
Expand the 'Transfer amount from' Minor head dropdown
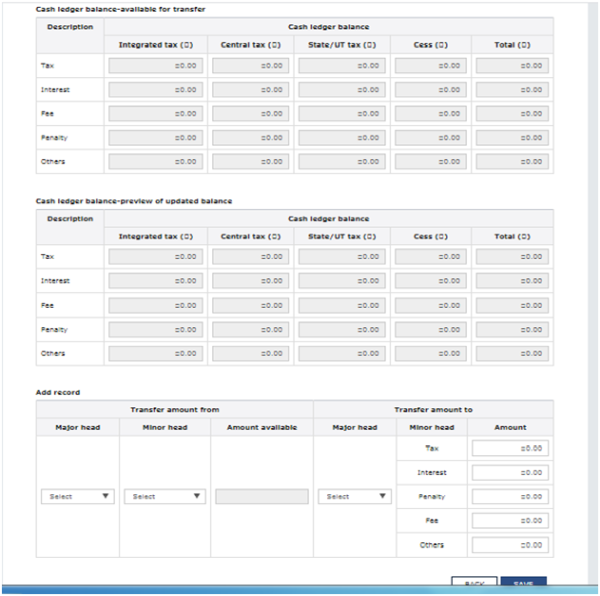165,496
